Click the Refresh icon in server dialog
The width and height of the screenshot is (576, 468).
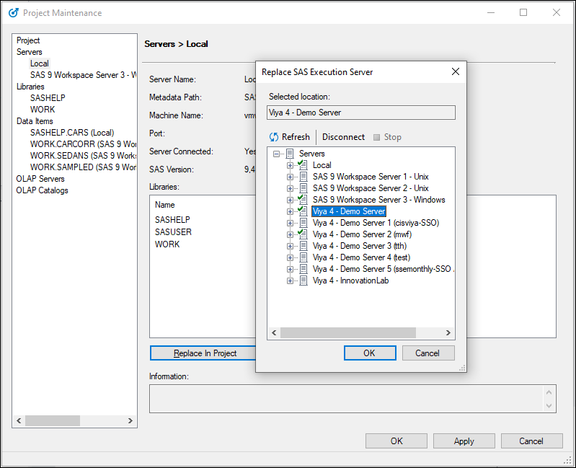tap(273, 137)
